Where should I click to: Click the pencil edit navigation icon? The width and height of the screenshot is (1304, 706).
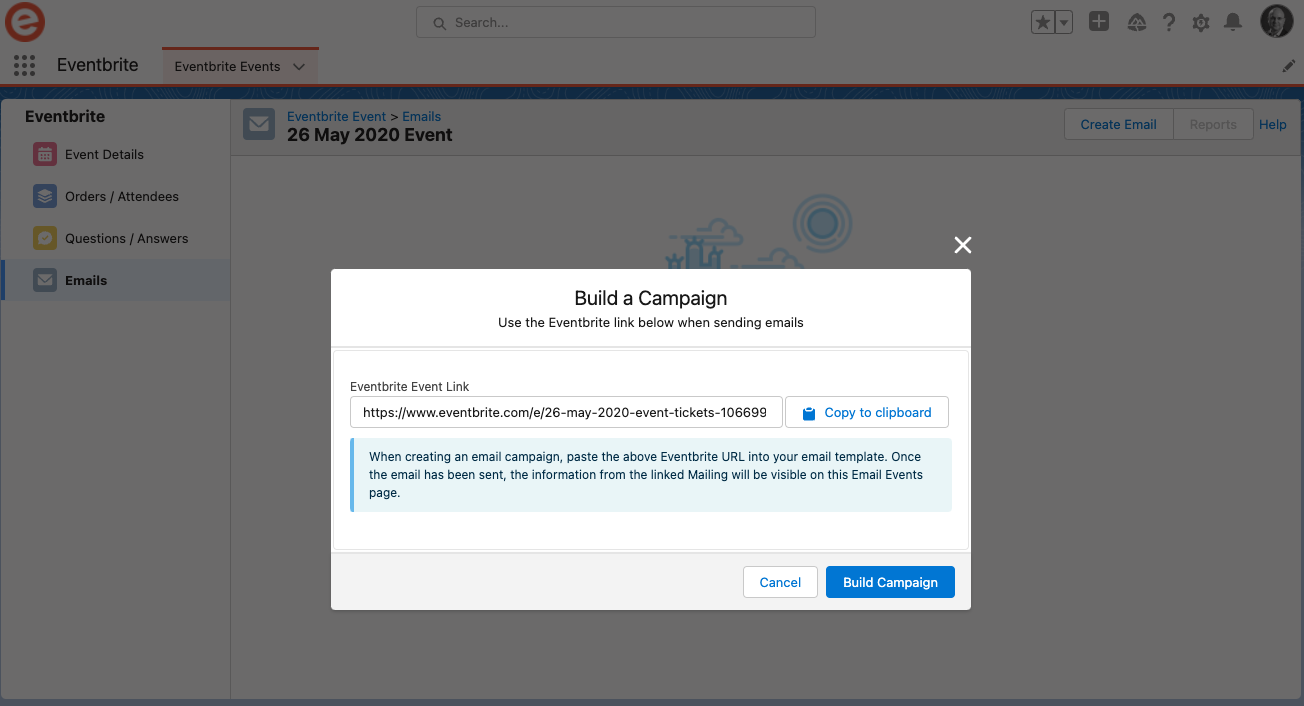click(1288, 66)
